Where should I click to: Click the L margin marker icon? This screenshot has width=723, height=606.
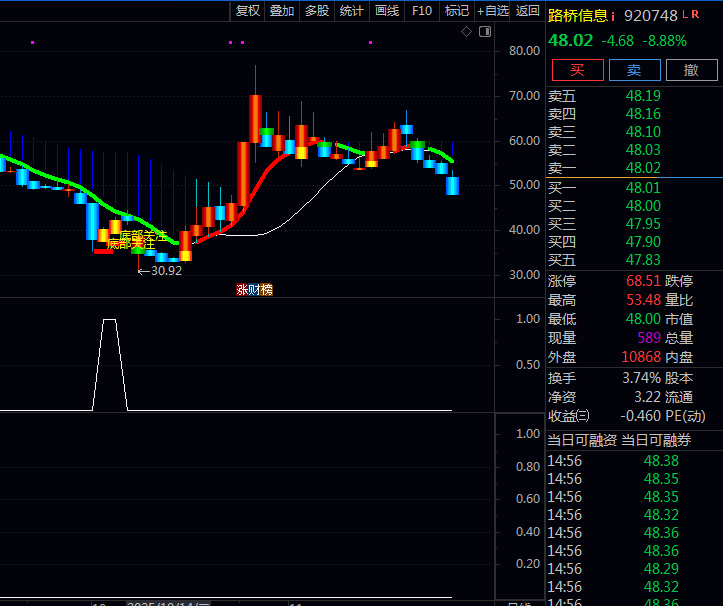tap(685, 15)
